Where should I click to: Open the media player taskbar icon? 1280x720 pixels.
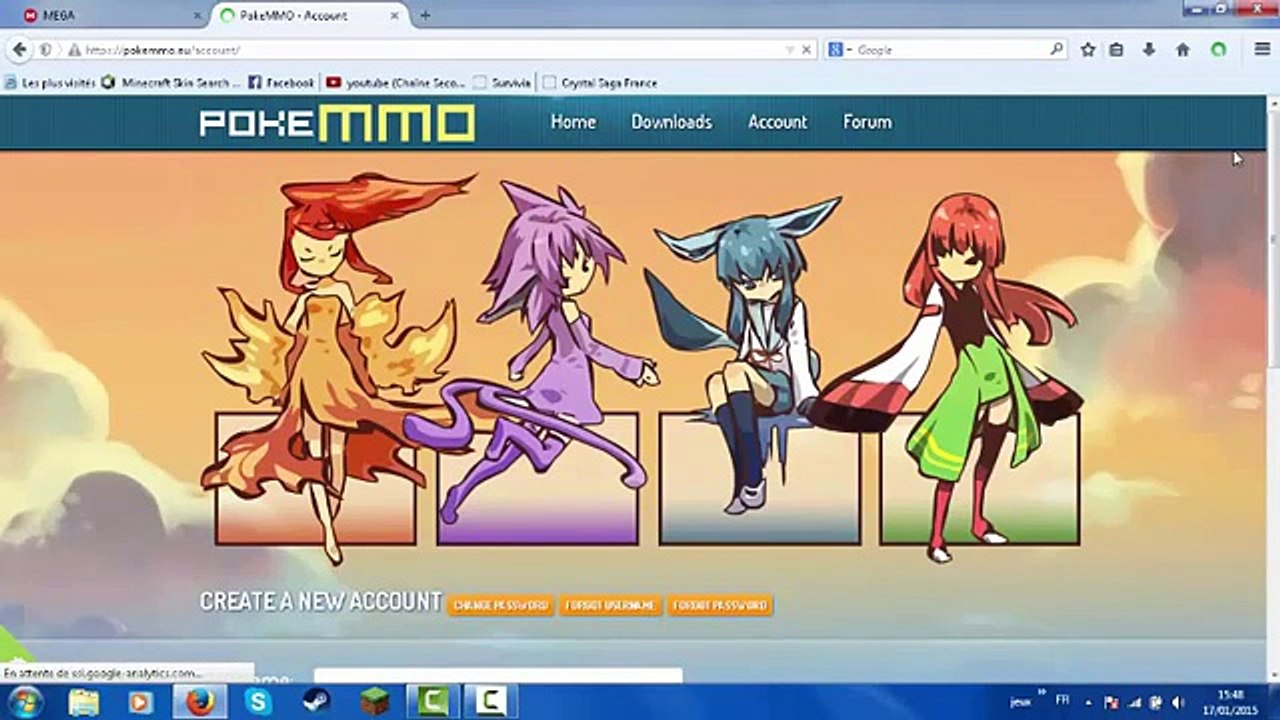click(x=141, y=702)
